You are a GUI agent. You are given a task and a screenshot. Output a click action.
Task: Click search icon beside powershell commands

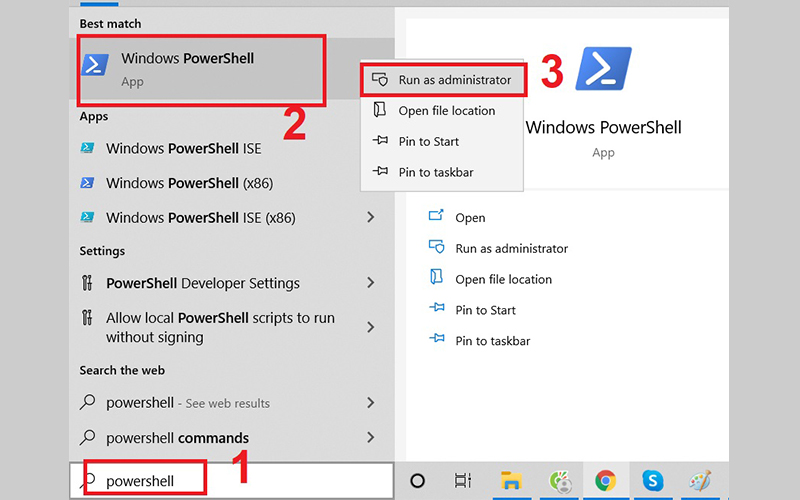coord(88,437)
